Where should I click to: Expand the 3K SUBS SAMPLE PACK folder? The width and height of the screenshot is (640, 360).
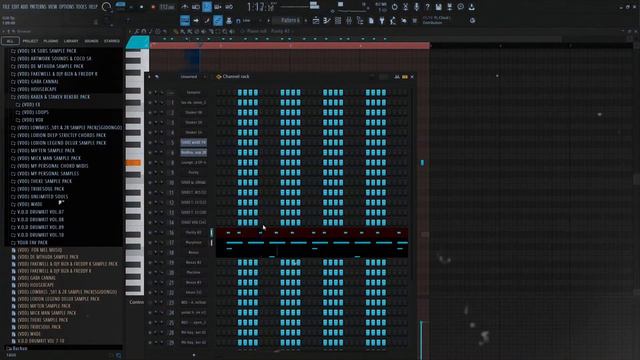coord(47,51)
